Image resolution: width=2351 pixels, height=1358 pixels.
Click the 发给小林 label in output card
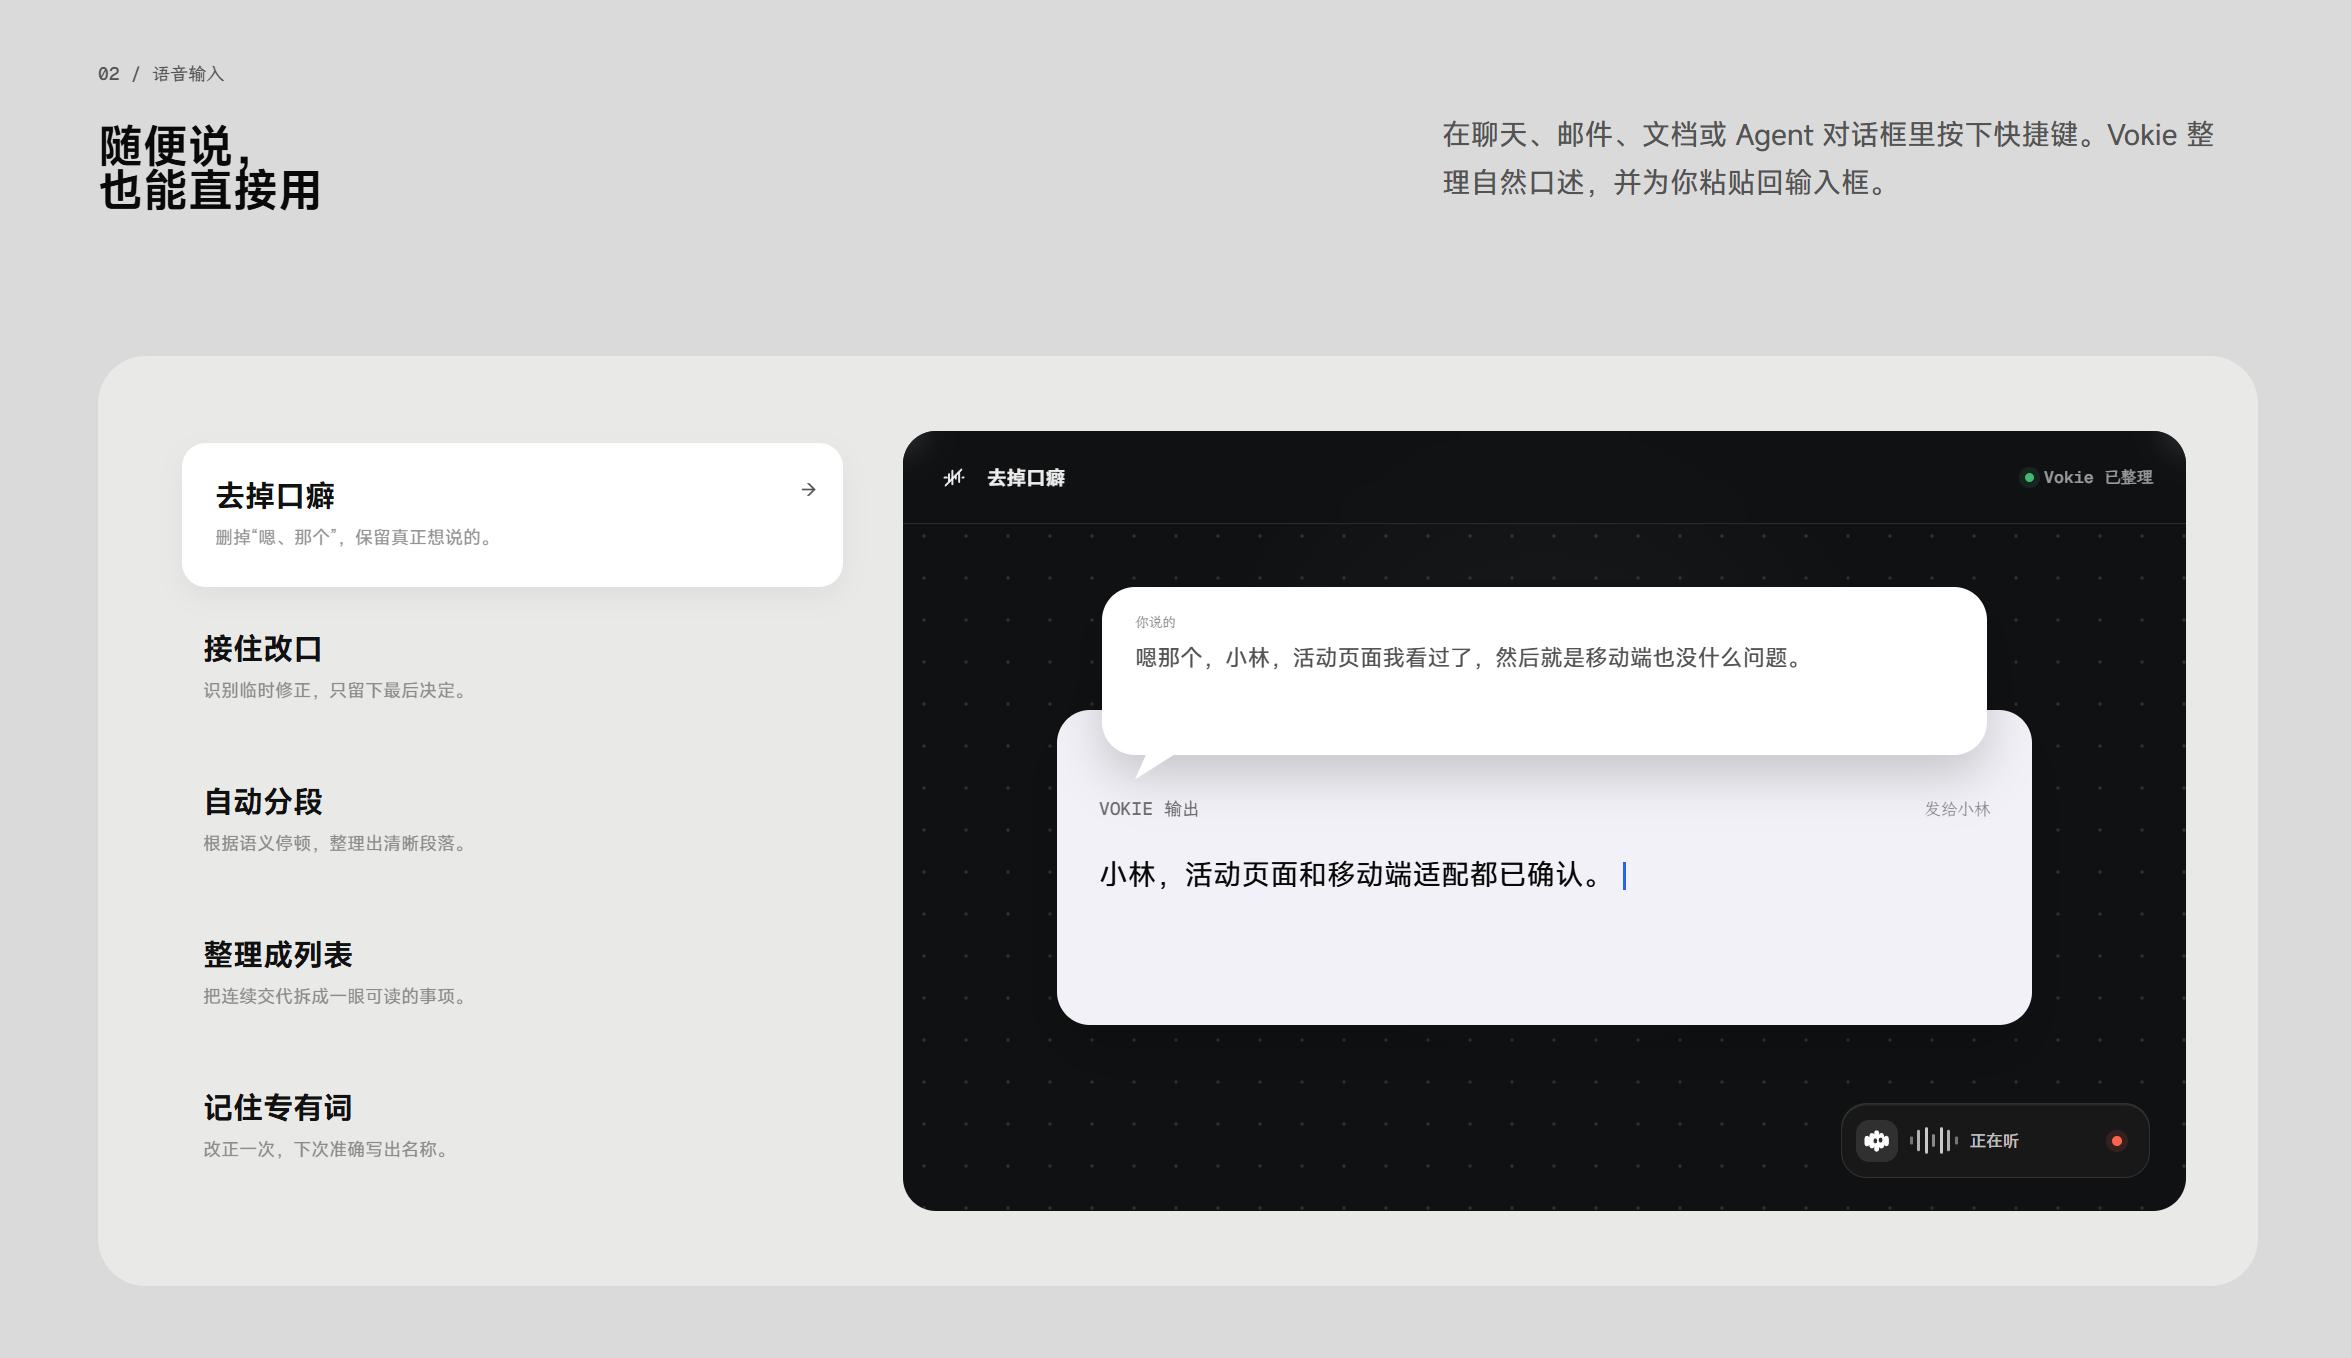pyautogui.click(x=1957, y=809)
